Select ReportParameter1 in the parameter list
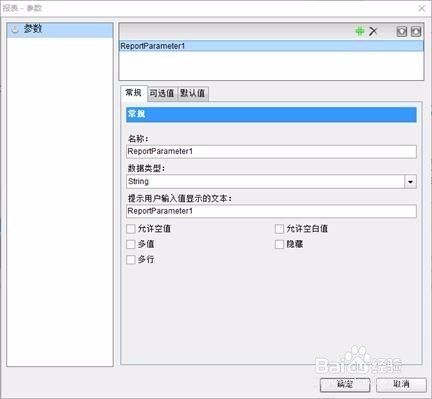Image resolution: width=432 pixels, height=399 pixels. [271, 46]
